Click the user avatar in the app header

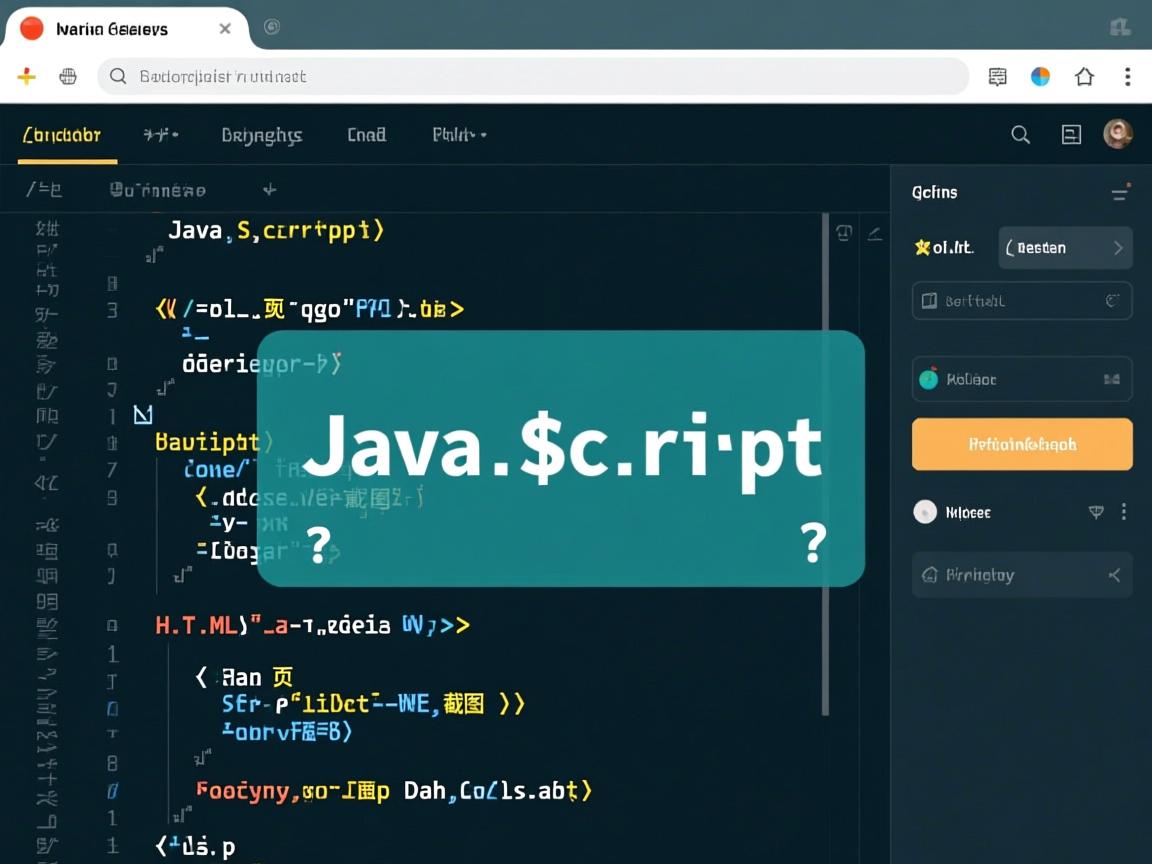pyautogui.click(x=1117, y=134)
